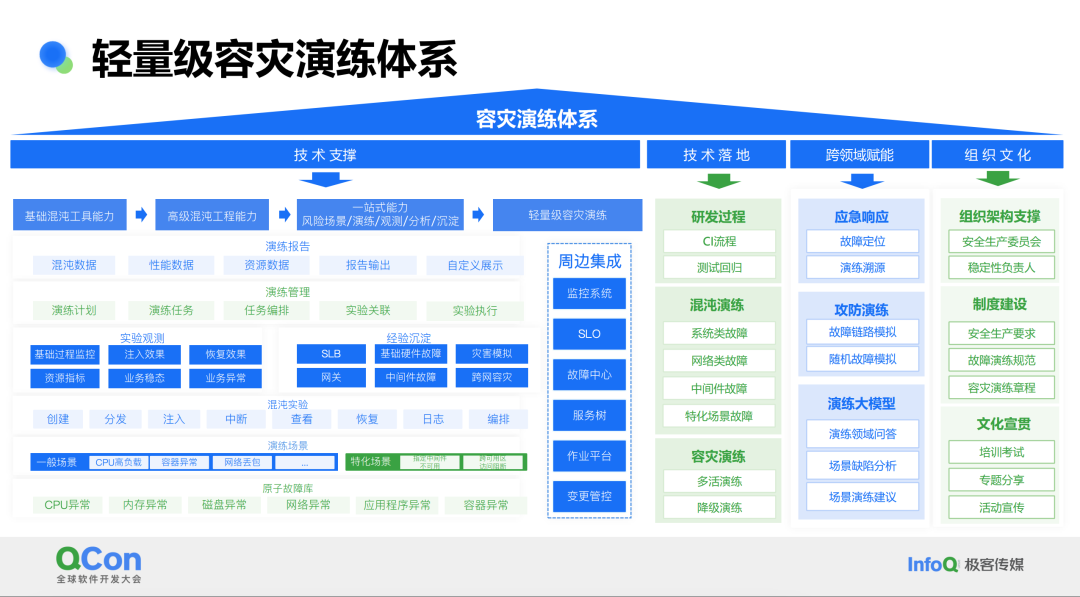
Task: Click the 演练领域问答 box
Action: [x=862, y=434]
